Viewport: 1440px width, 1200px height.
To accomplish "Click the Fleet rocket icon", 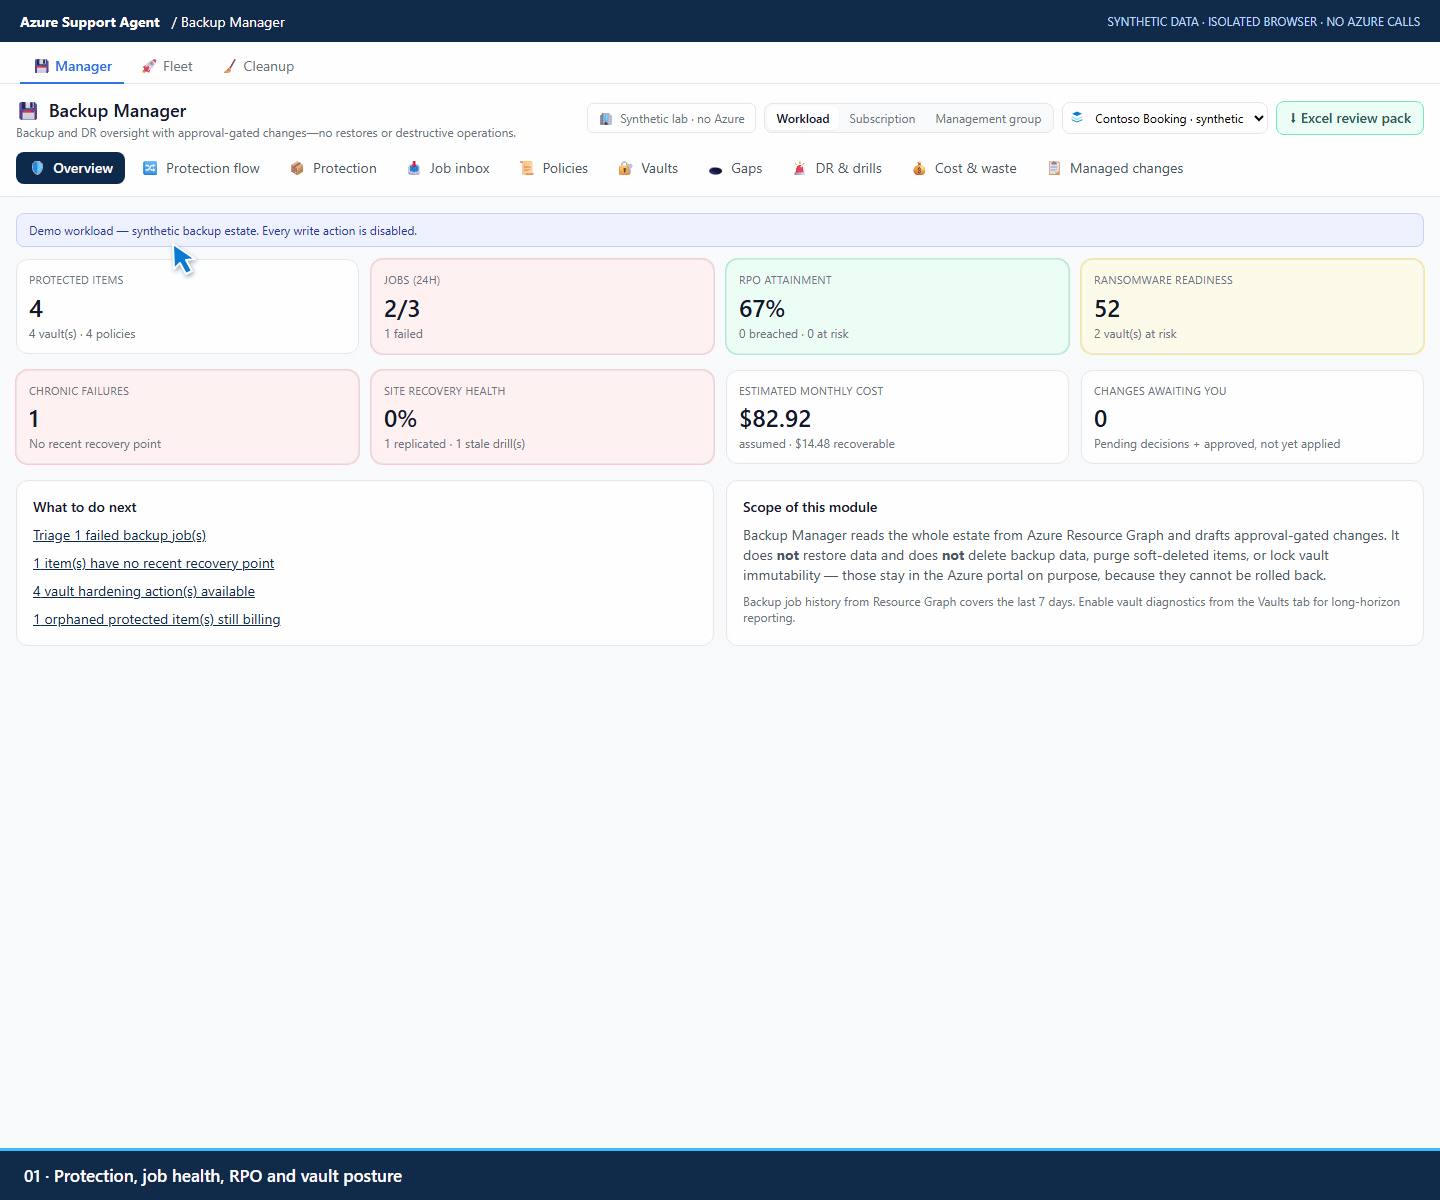I will click(x=149, y=66).
